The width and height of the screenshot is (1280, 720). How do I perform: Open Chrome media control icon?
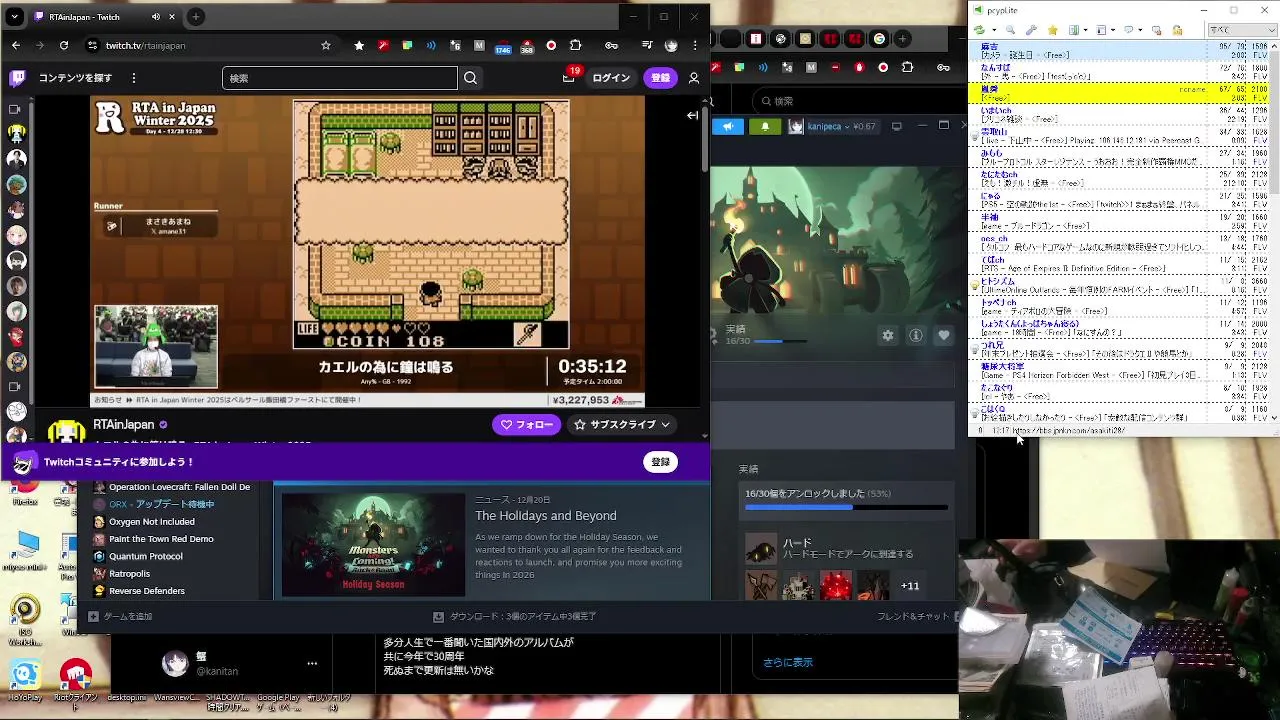[647, 45]
